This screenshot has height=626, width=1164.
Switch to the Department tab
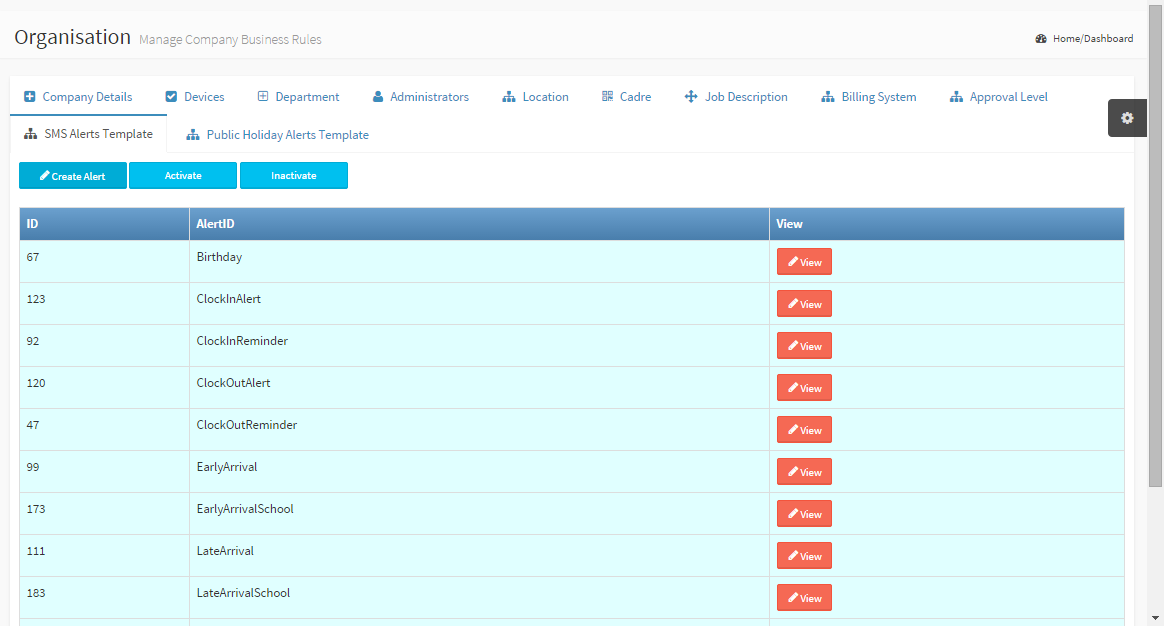pyautogui.click(x=307, y=97)
